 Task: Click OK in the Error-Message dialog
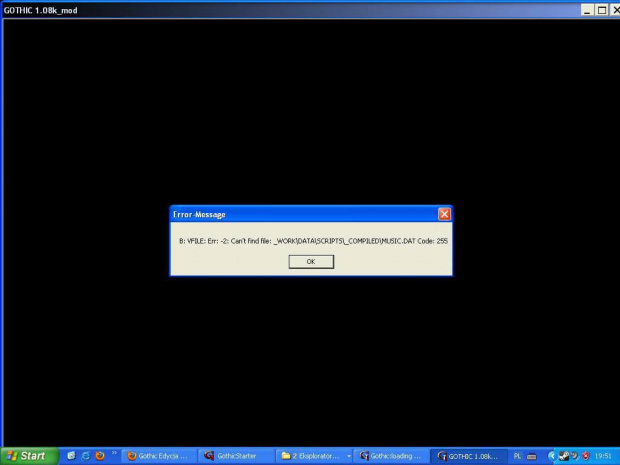point(311,261)
